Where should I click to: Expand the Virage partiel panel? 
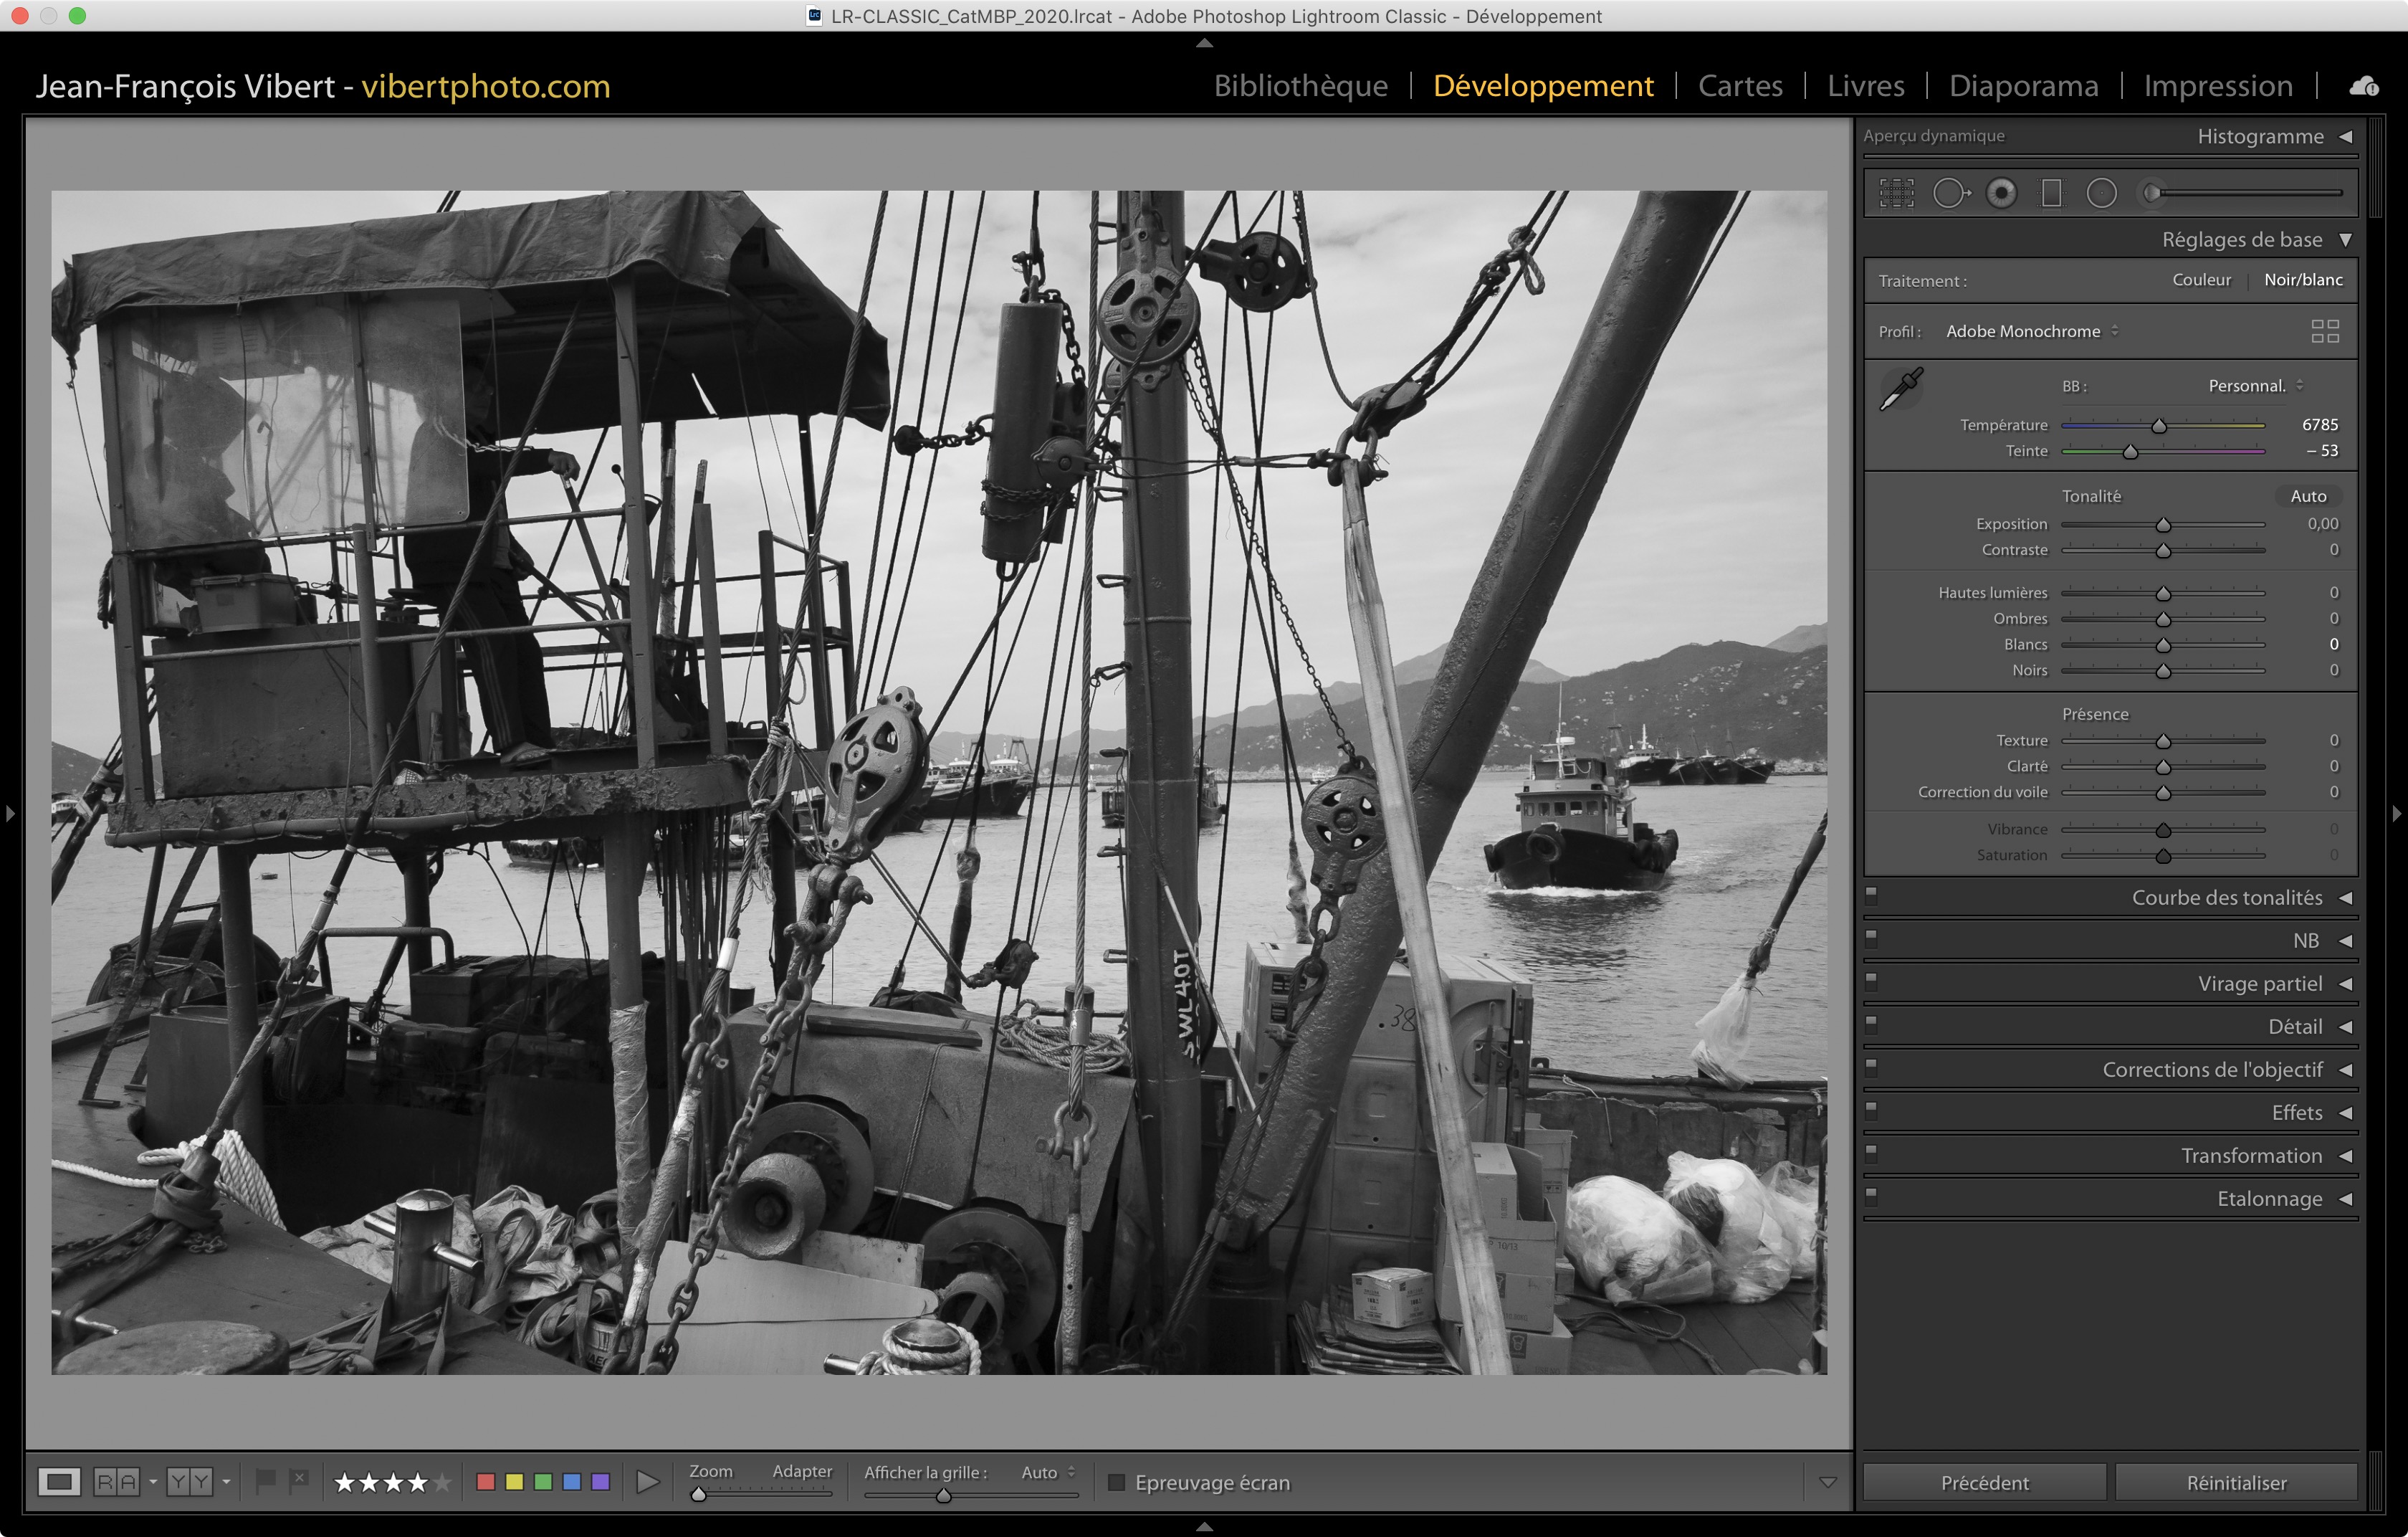tap(2259, 984)
